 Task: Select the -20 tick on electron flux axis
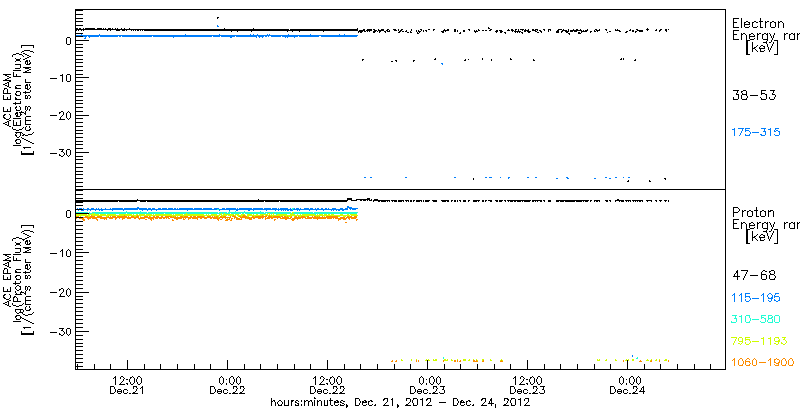point(60,115)
